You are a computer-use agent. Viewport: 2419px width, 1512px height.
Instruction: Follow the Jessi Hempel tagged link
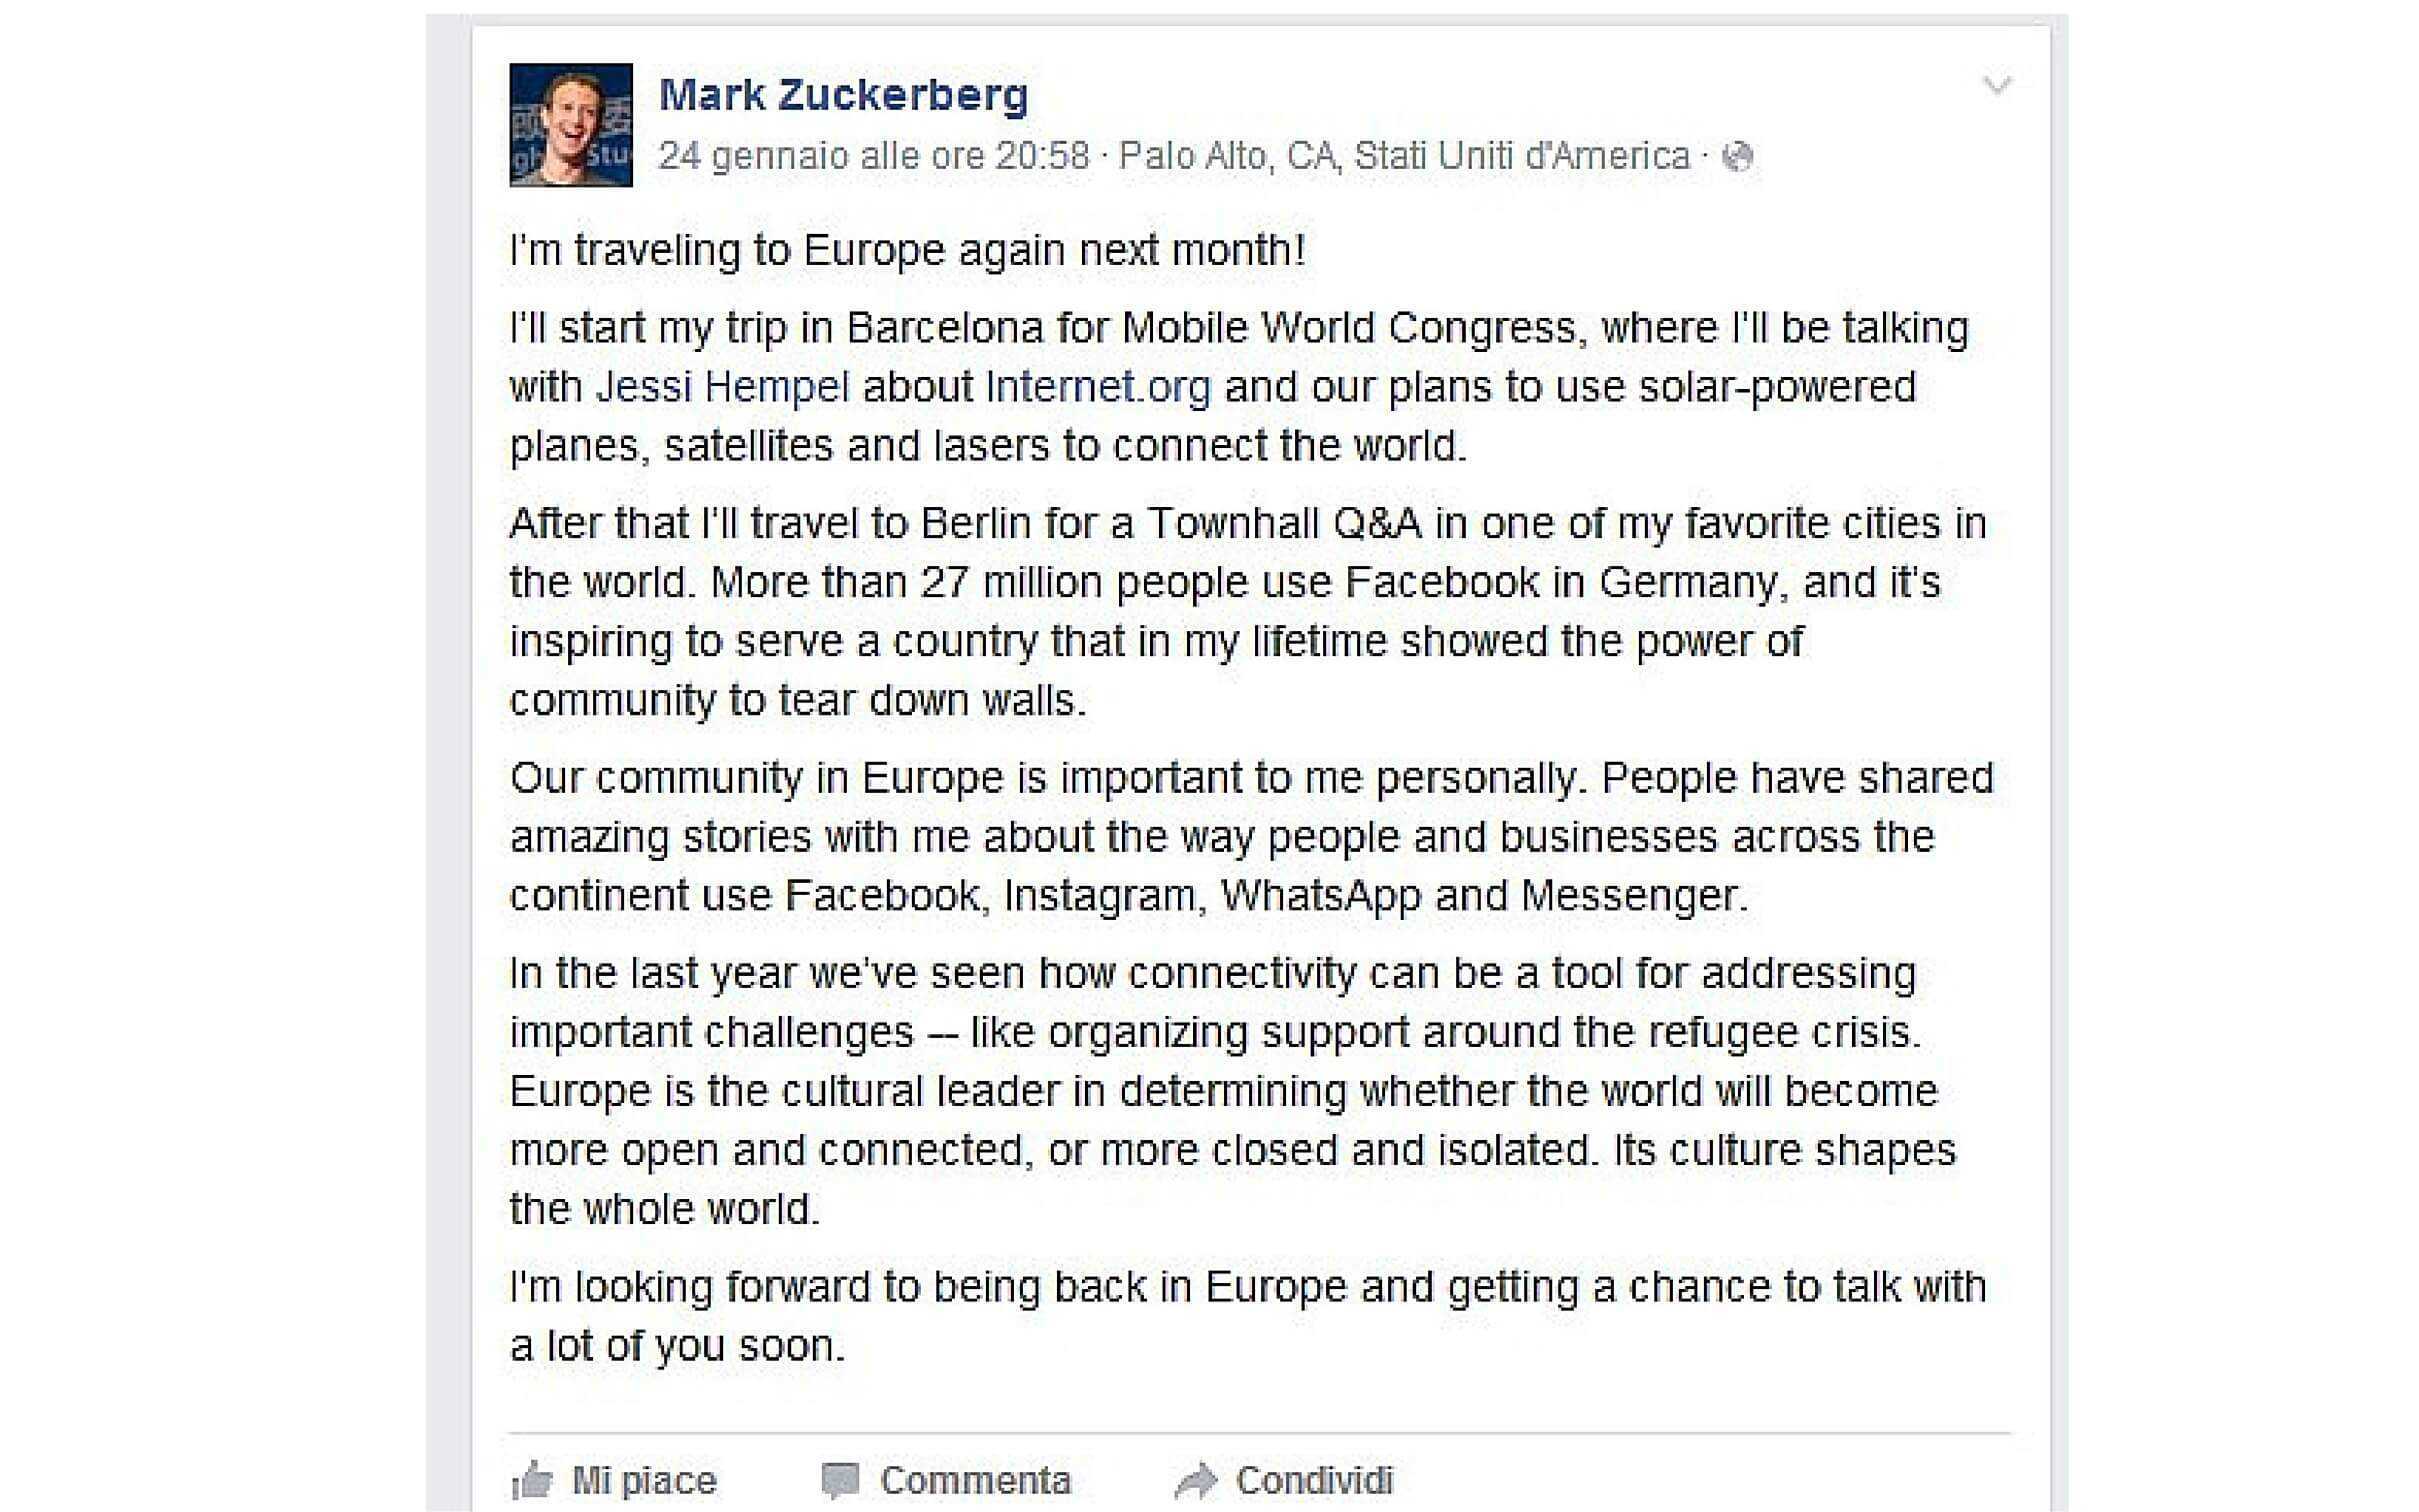[722, 387]
